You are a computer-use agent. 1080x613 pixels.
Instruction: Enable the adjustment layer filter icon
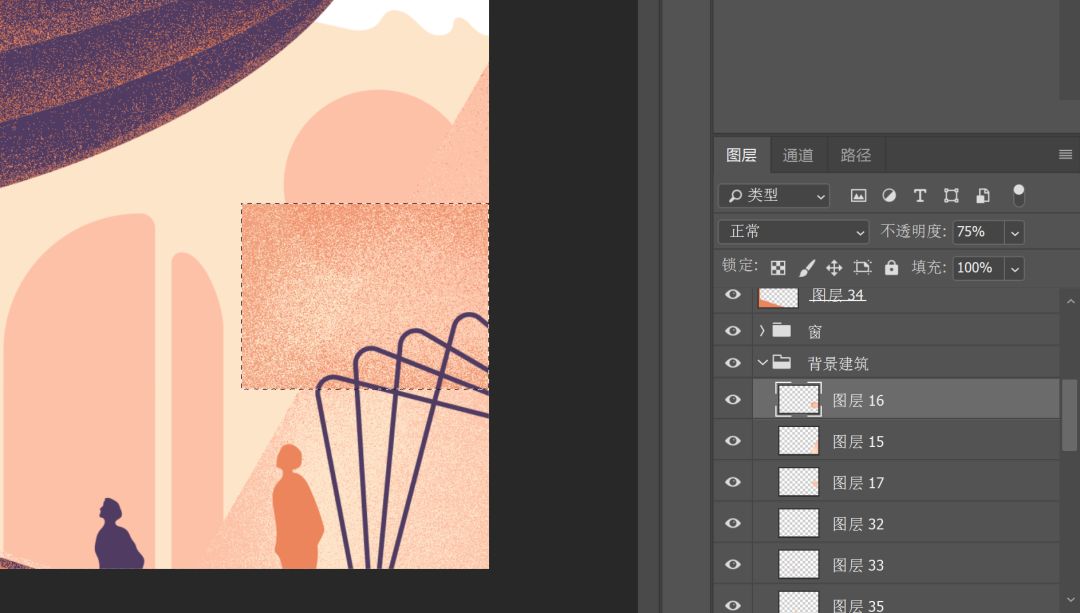click(889, 196)
